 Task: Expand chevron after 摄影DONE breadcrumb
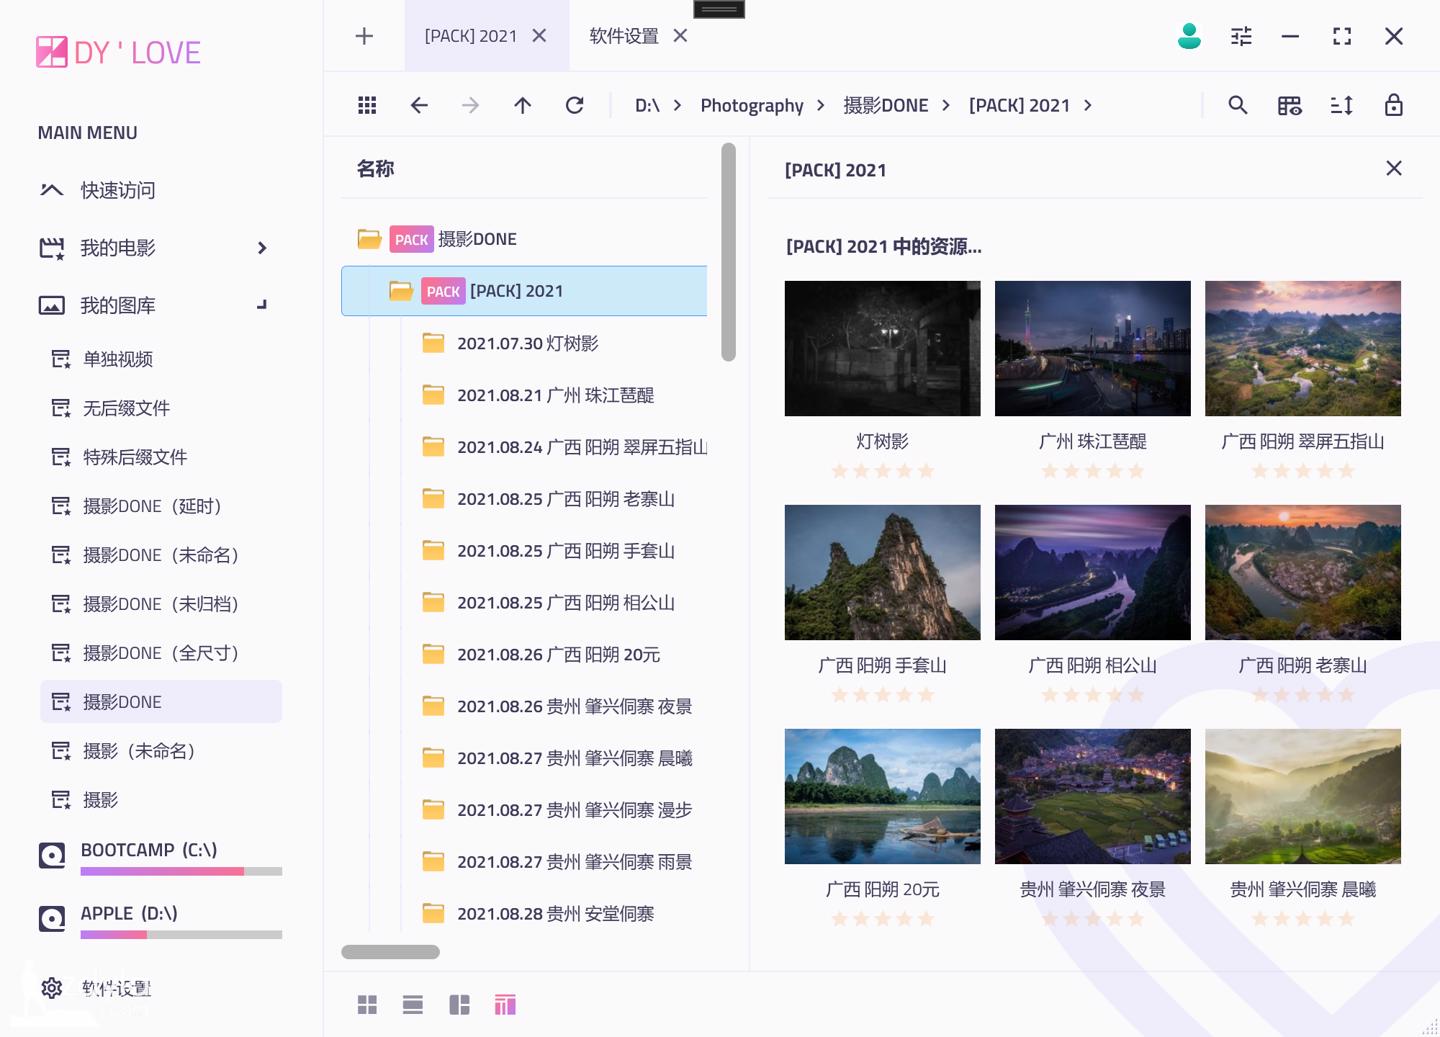[x=945, y=105]
